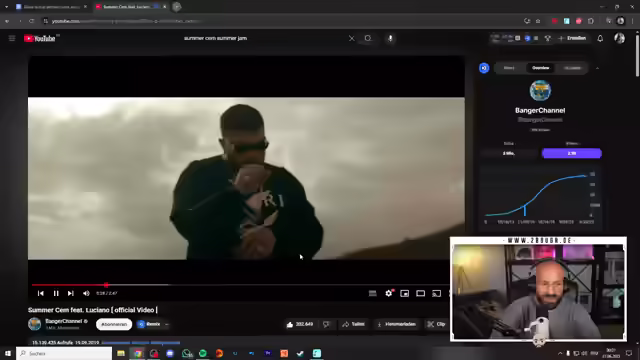Subscribe with the Abonnieren button

point(114,324)
